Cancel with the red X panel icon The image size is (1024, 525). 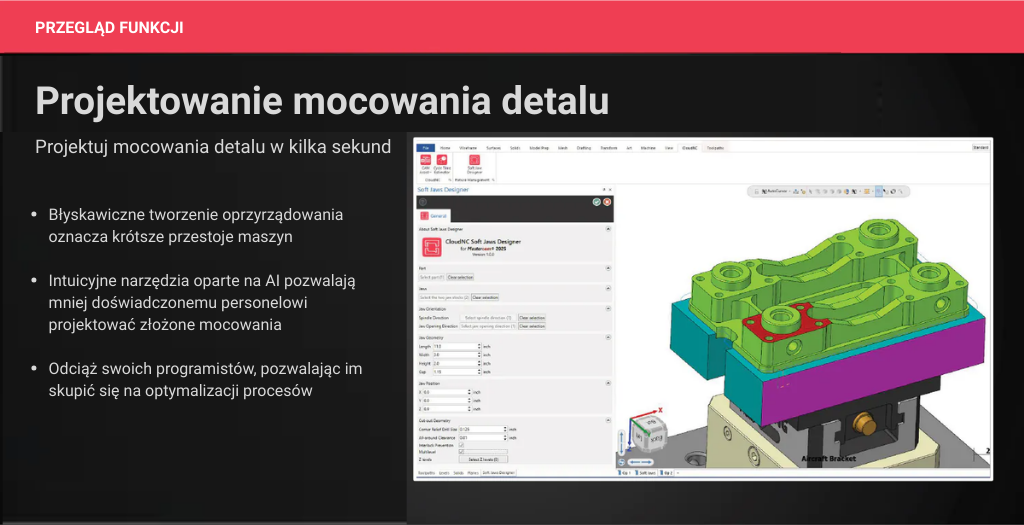click(607, 201)
